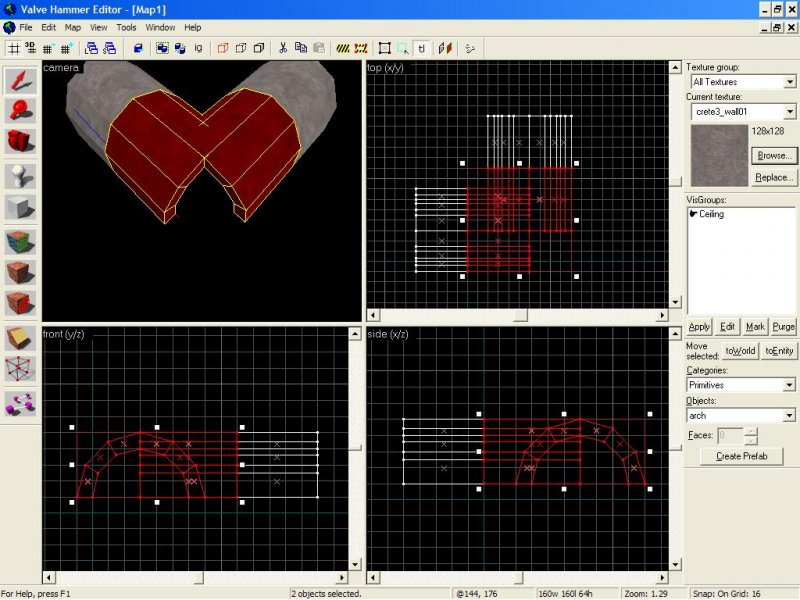Choose the Camera tool
Screen dimensions: 800x600
click(x=21, y=142)
